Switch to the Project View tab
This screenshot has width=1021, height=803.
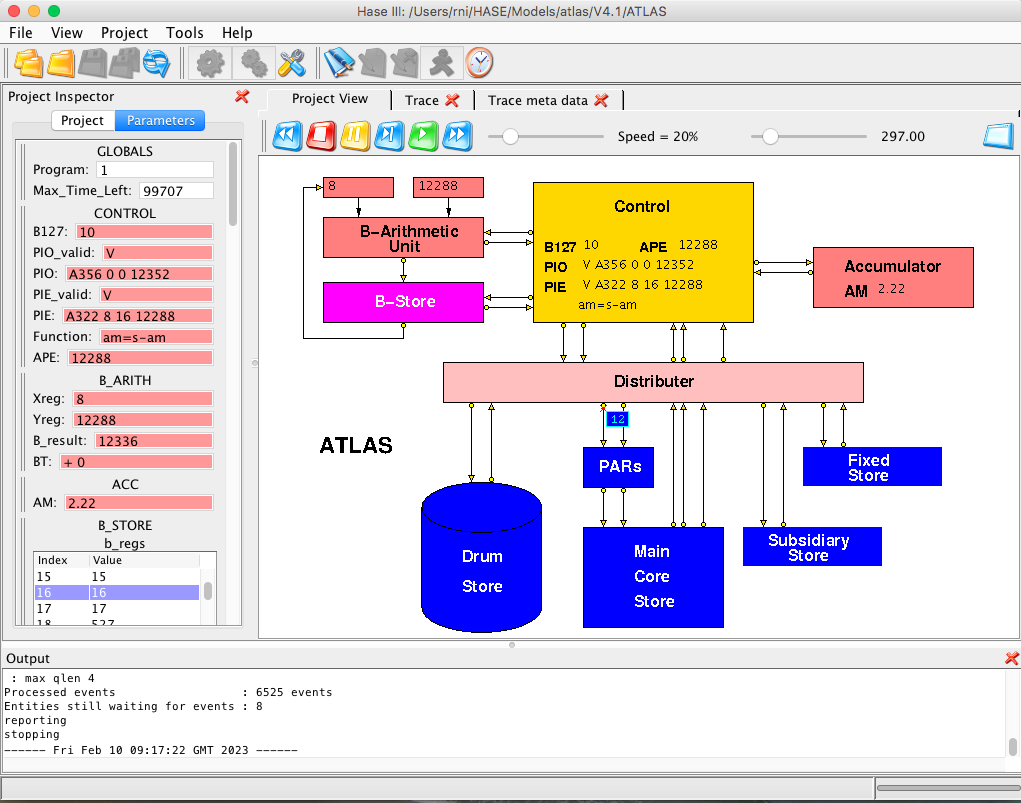click(x=329, y=98)
